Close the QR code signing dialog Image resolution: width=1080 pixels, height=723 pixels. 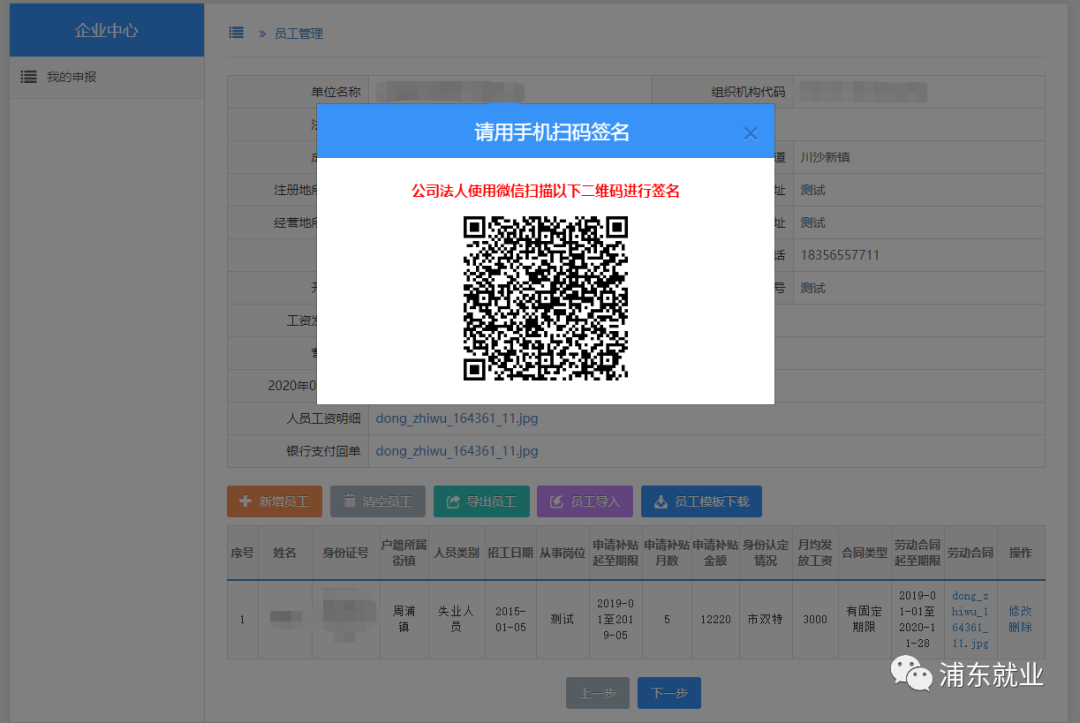coord(750,134)
